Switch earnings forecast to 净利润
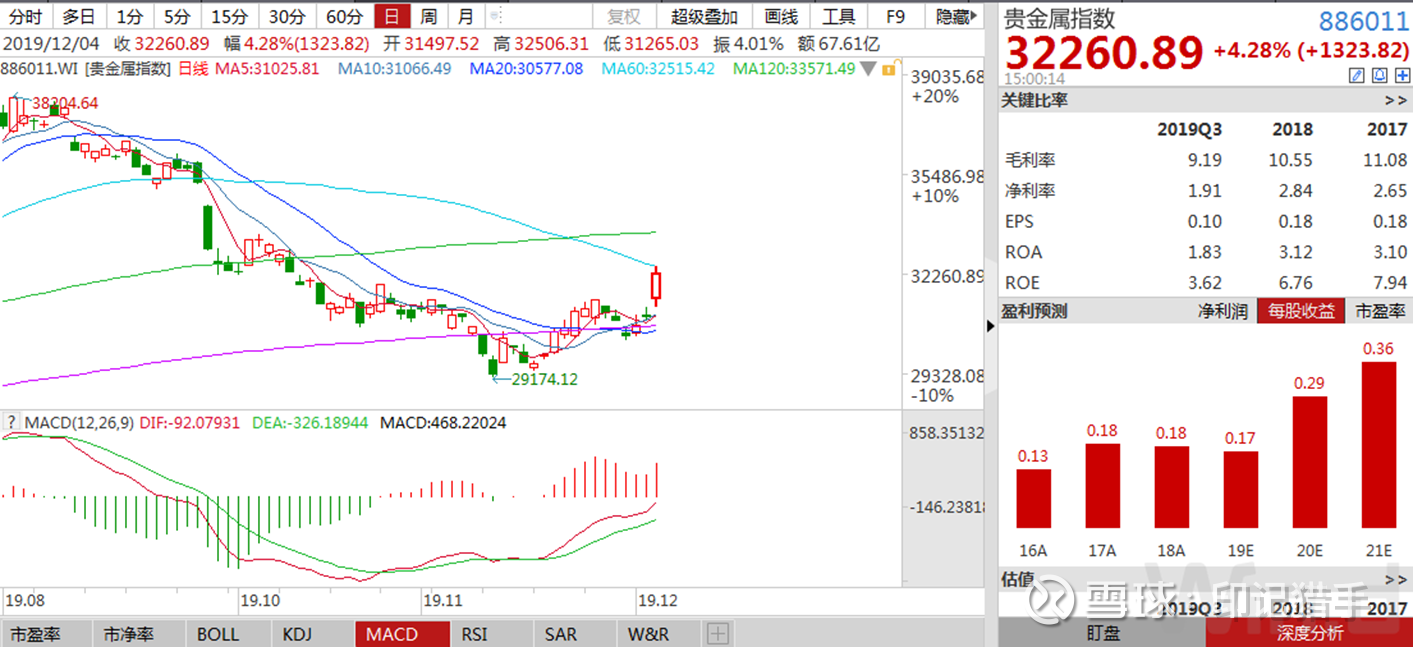Viewport: 1413px width, 647px height. [x=1223, y=311]
